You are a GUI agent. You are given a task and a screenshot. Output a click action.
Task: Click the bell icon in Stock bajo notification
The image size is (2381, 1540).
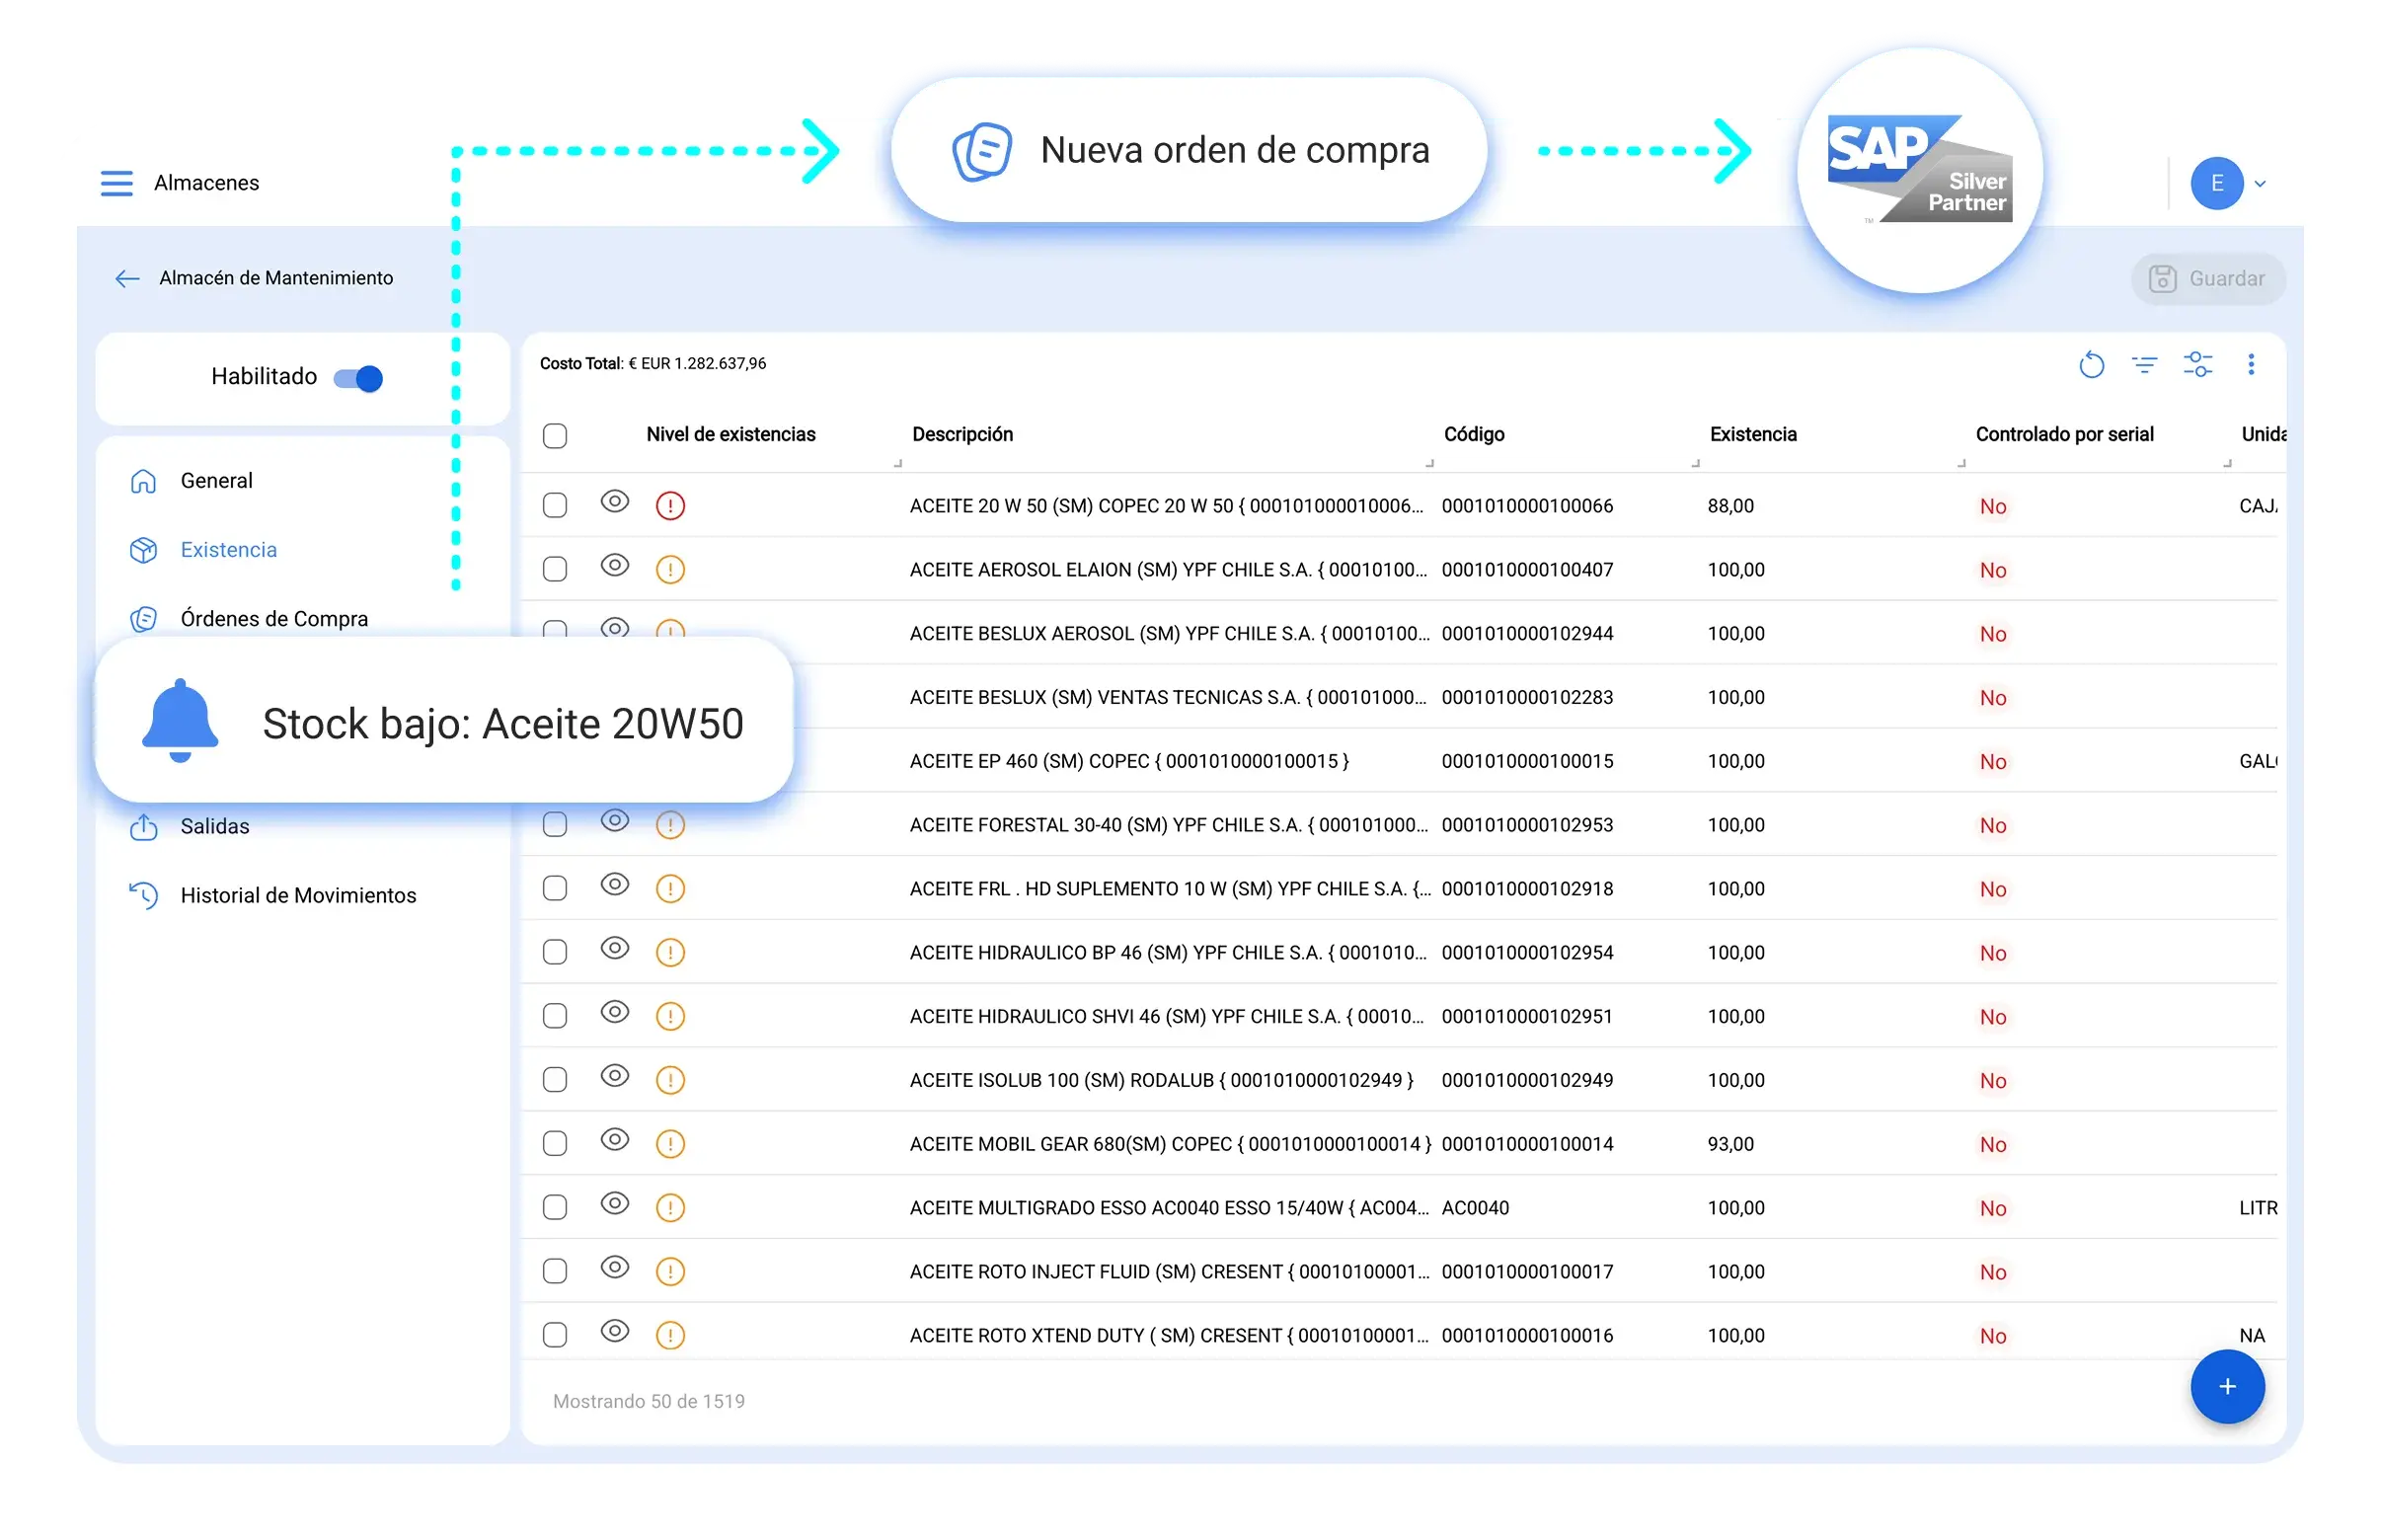(180, 722)
